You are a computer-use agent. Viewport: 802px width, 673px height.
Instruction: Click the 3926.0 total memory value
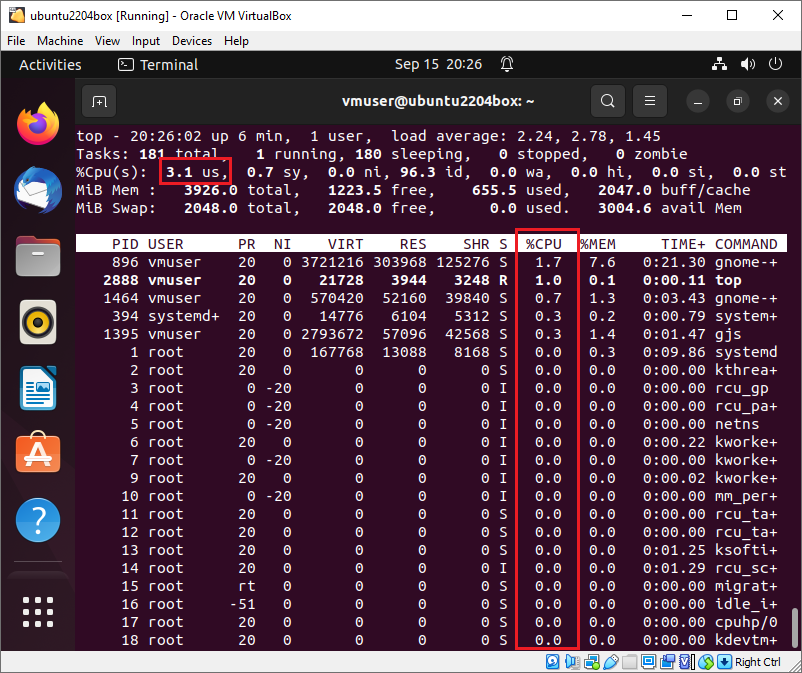[x=211, y=190]
